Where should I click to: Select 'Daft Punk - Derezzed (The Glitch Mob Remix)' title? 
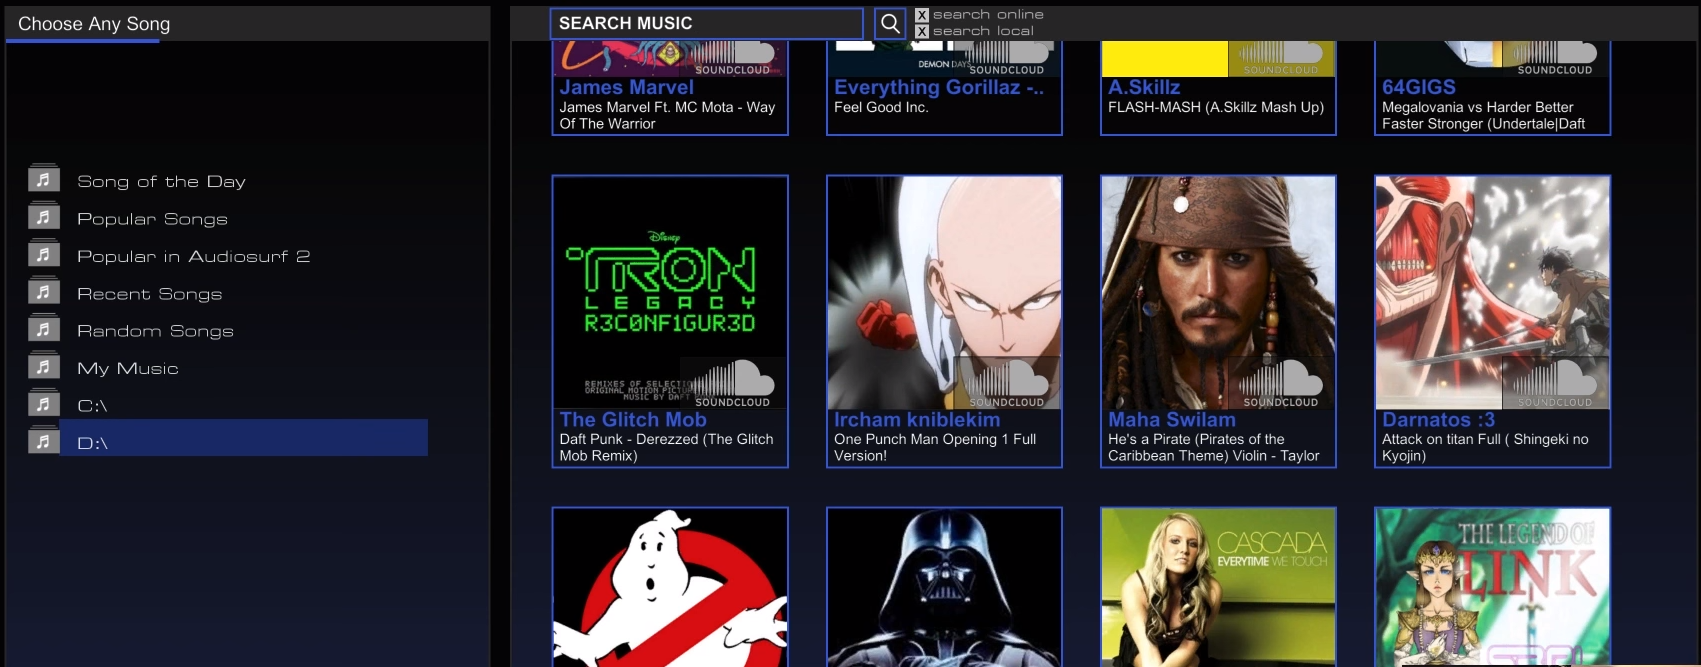pyautogui.click(x=666, y=447)
